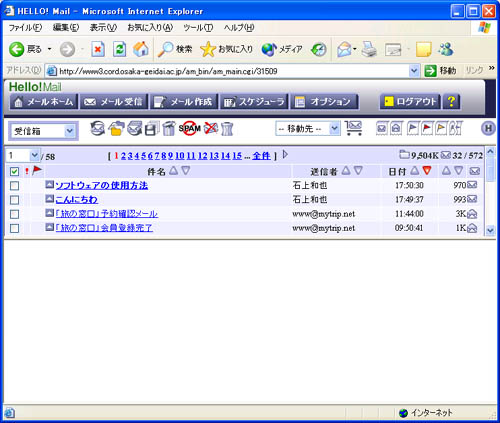This screenshot has width=500, height=423.
Task: Click the red date descending sort triangle
Action: click(427, 171)
